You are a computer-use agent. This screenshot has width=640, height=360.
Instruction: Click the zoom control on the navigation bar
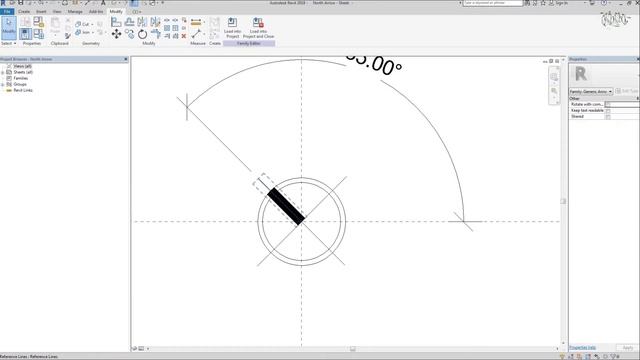coord(554,91)
